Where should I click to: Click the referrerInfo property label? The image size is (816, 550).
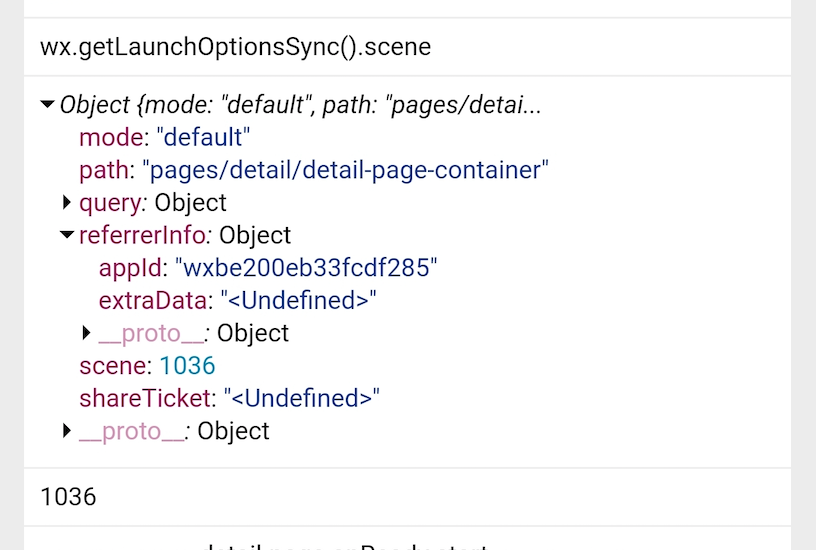143,236
